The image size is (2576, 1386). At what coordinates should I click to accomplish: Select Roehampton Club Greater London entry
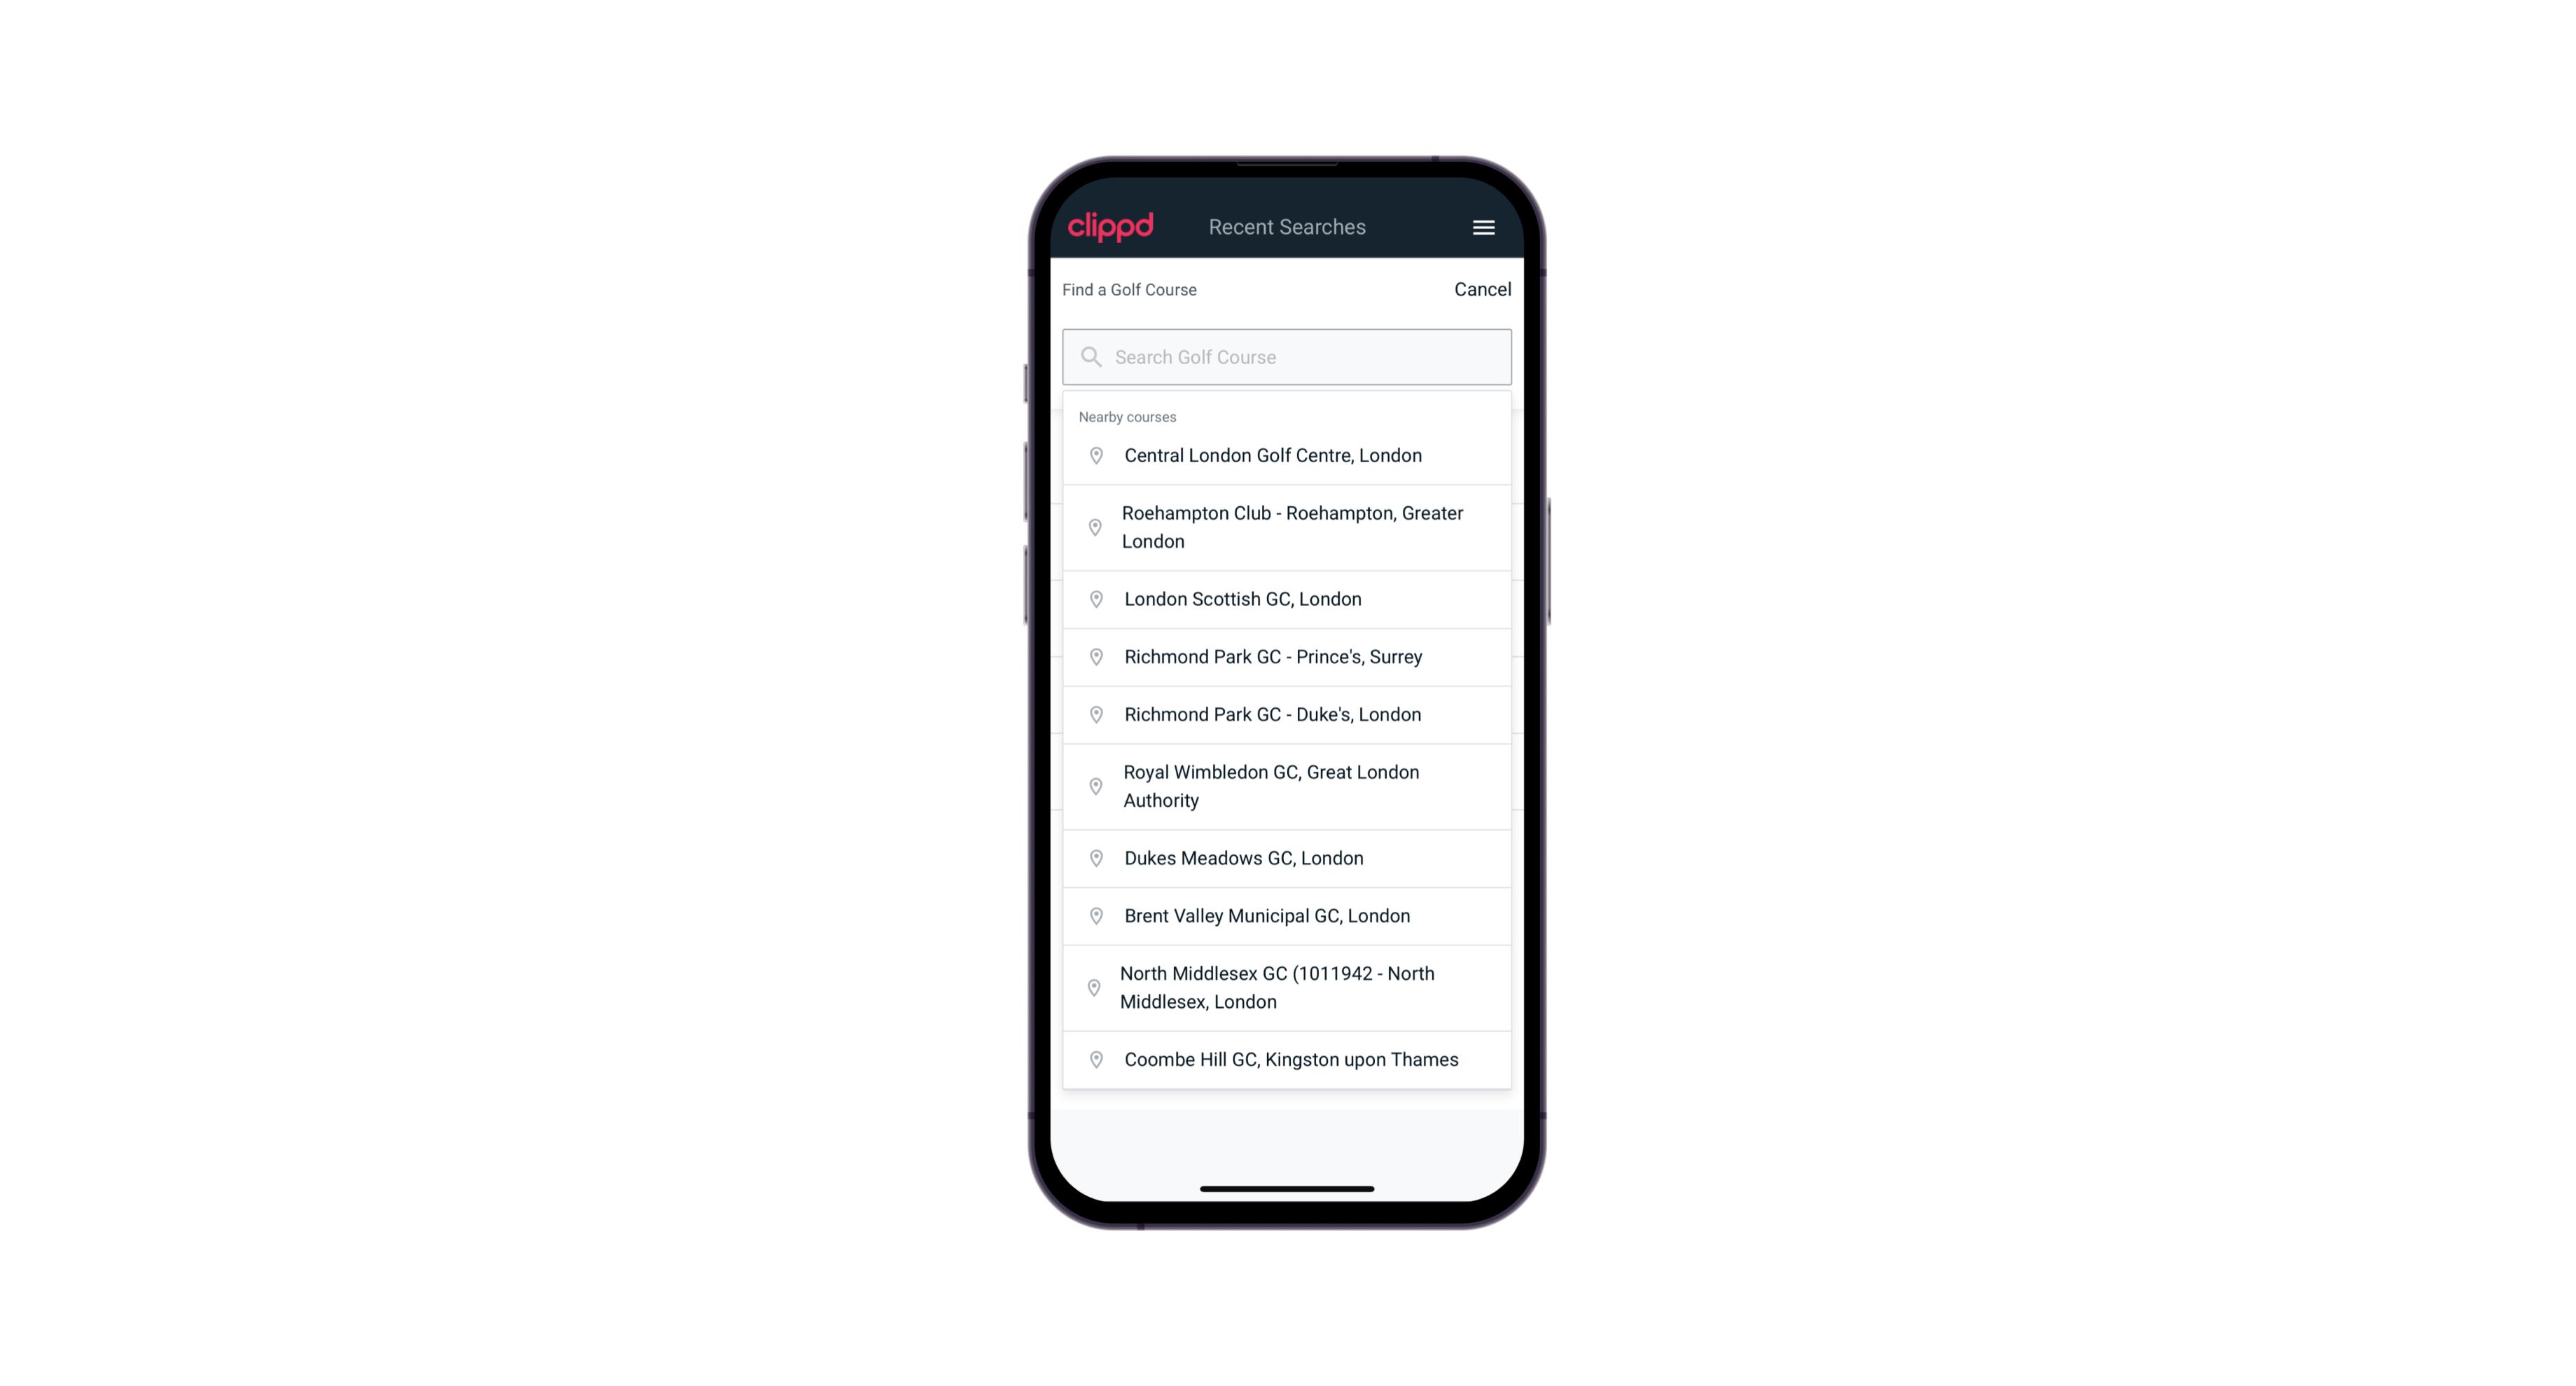click(x=1288, y=527)
